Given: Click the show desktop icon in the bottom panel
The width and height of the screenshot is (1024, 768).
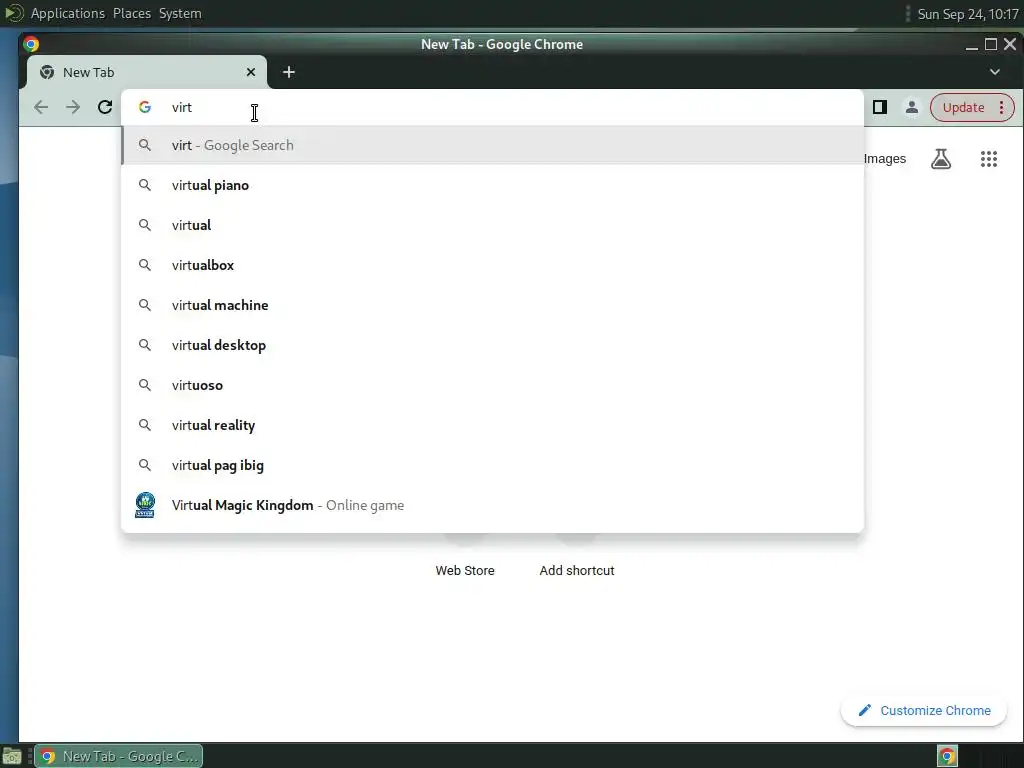Looking at the screenshot, I should point(12,757).
